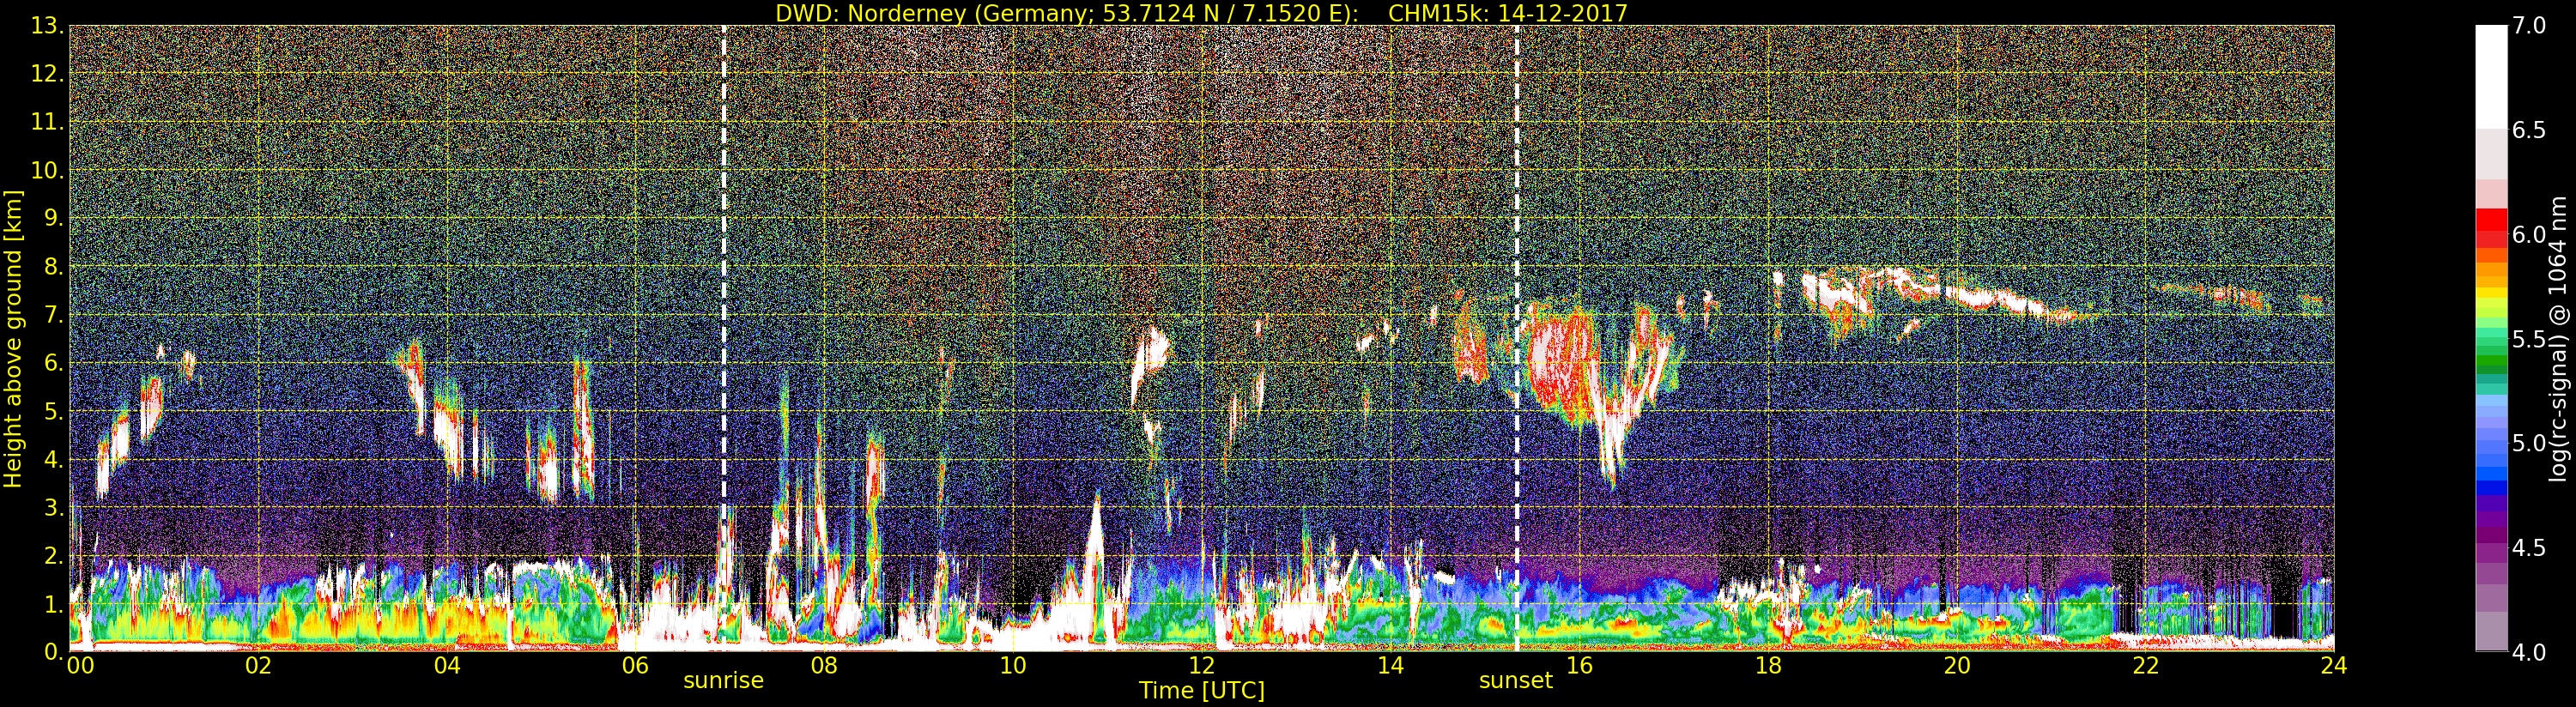Click the y-axis tick label '0.'
2576x707 pixels.
pyautogui.click(x=54, y=652)
